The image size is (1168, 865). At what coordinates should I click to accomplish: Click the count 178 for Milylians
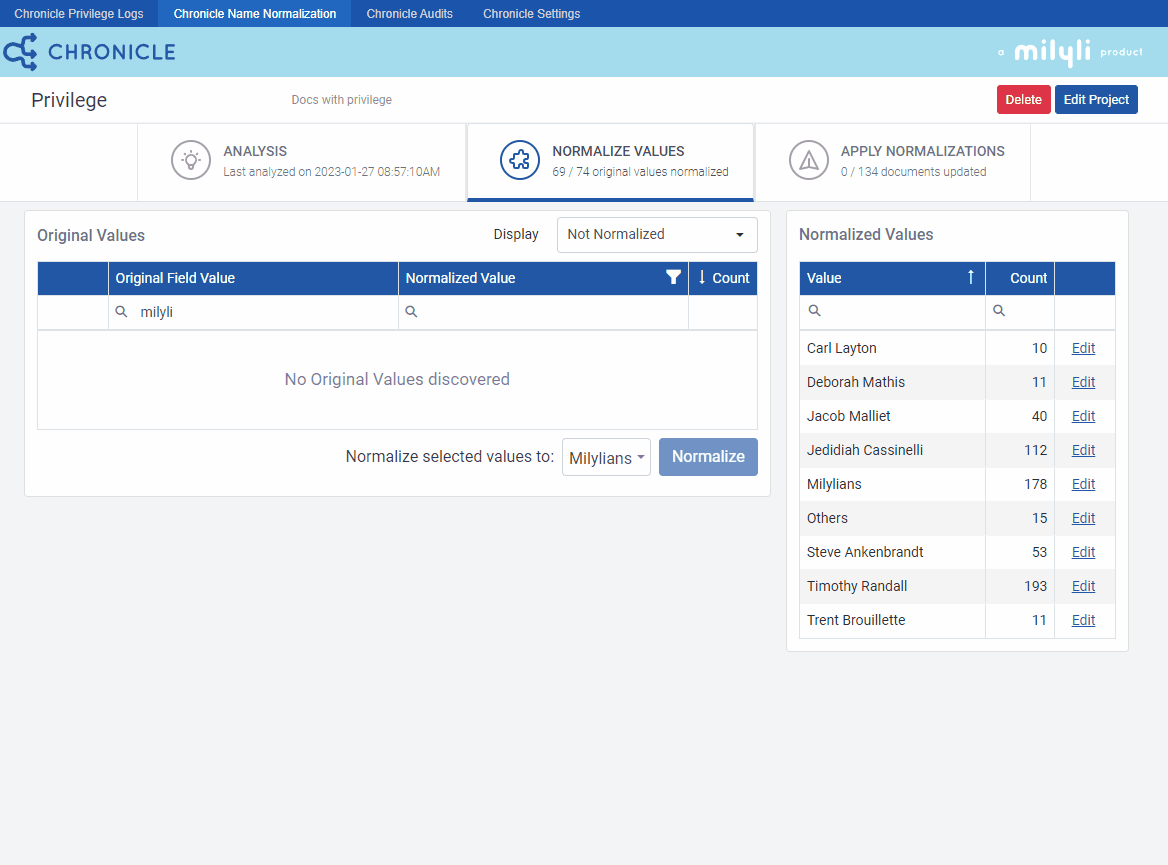click(x=1035, y=484)
